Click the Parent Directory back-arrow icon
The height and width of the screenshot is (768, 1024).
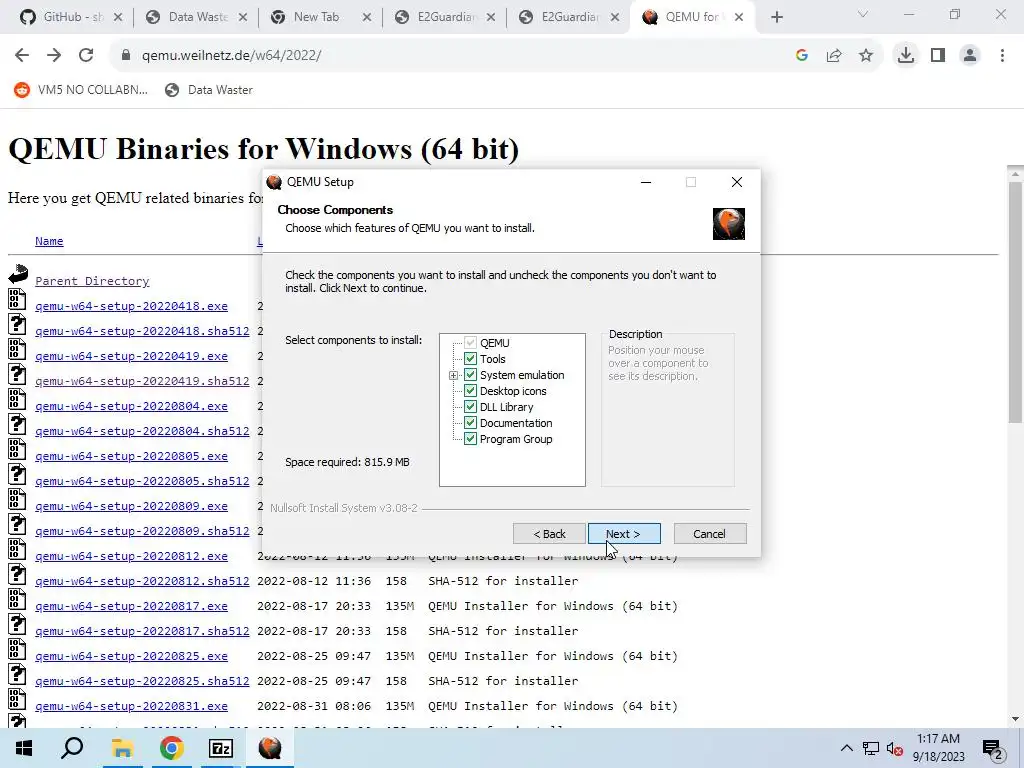[18, 274]
